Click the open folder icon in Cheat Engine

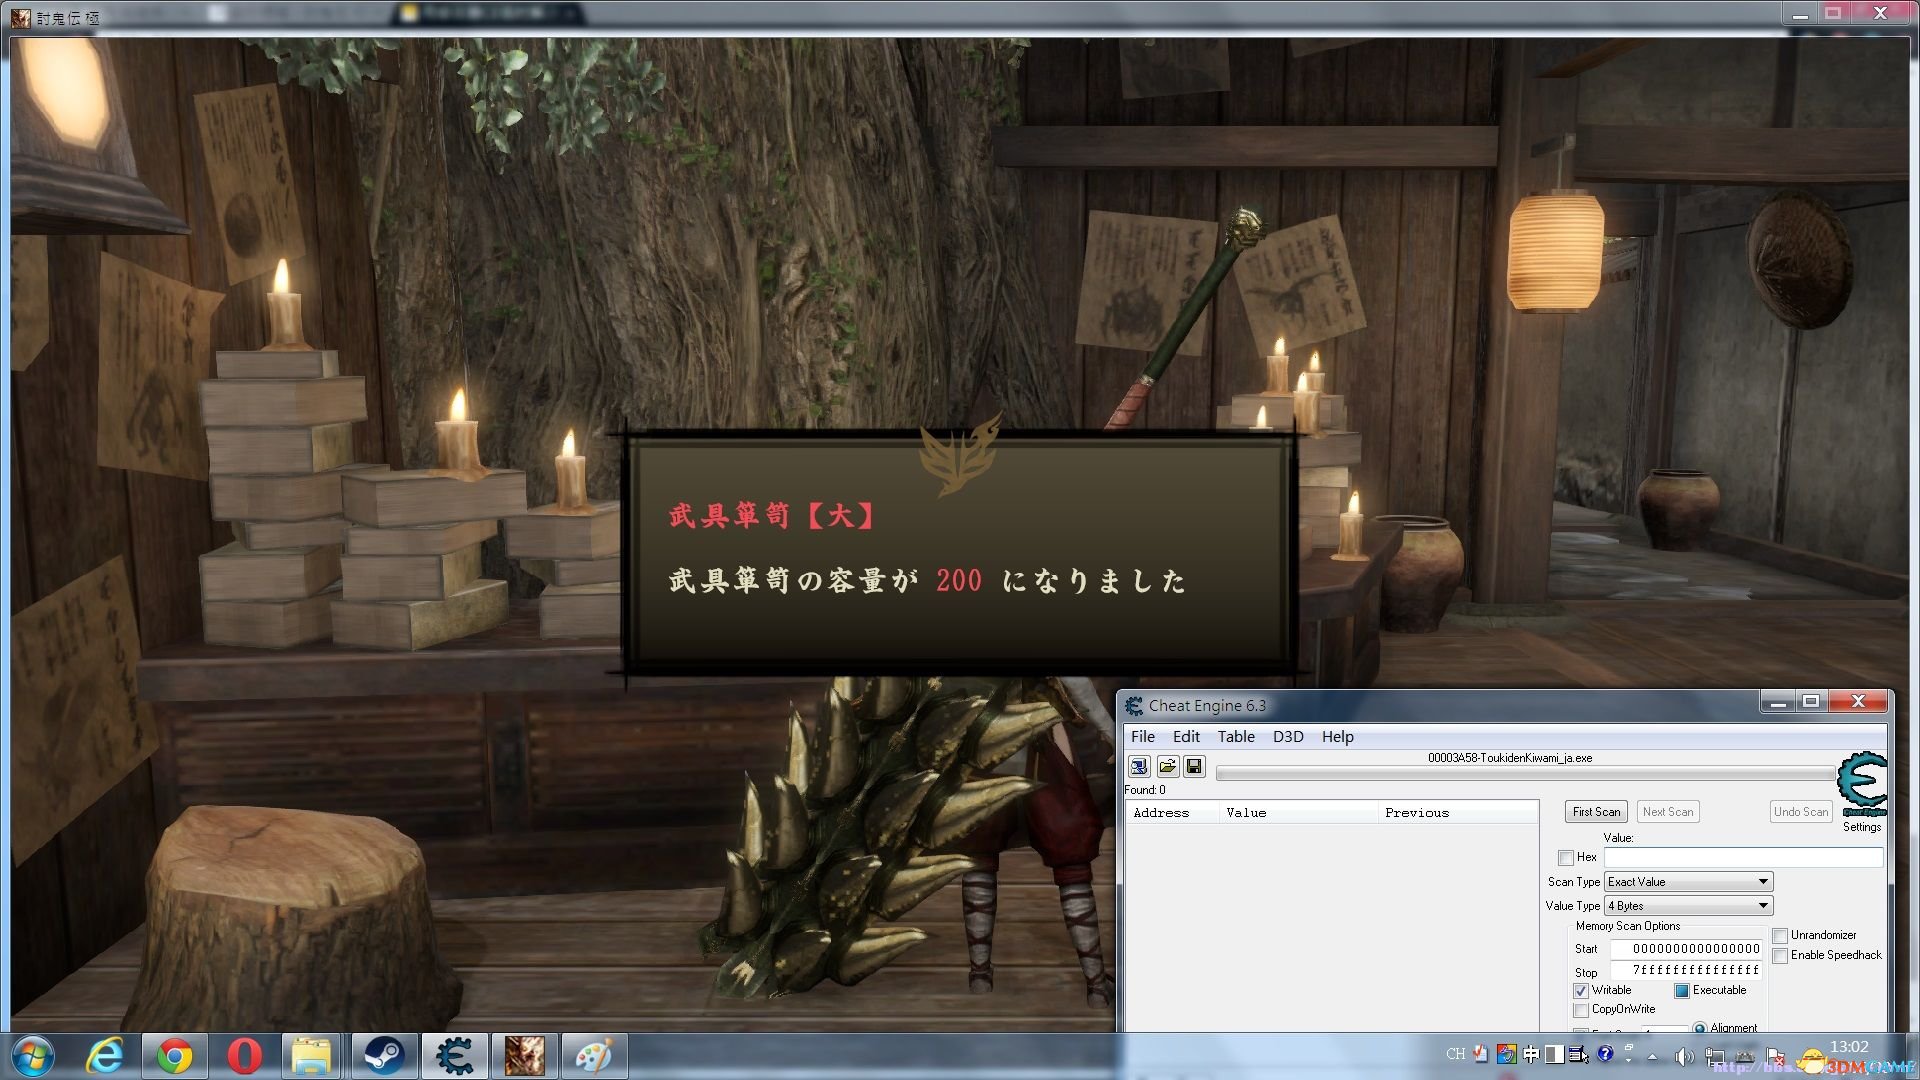[1167, 767]
